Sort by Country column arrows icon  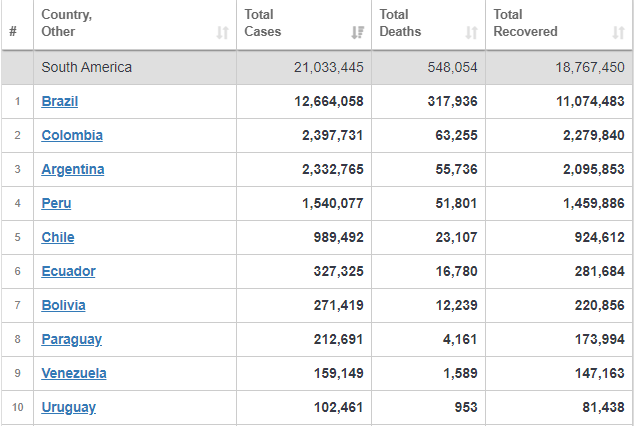coord(222,32)
